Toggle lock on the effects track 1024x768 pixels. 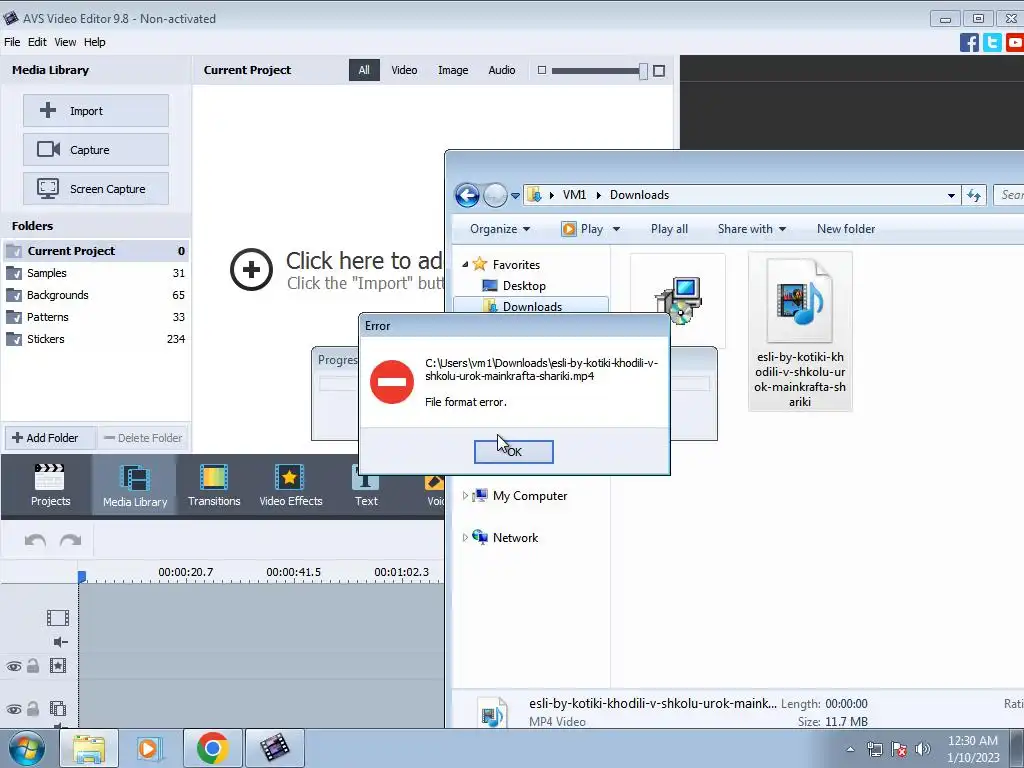coord(33,665)
